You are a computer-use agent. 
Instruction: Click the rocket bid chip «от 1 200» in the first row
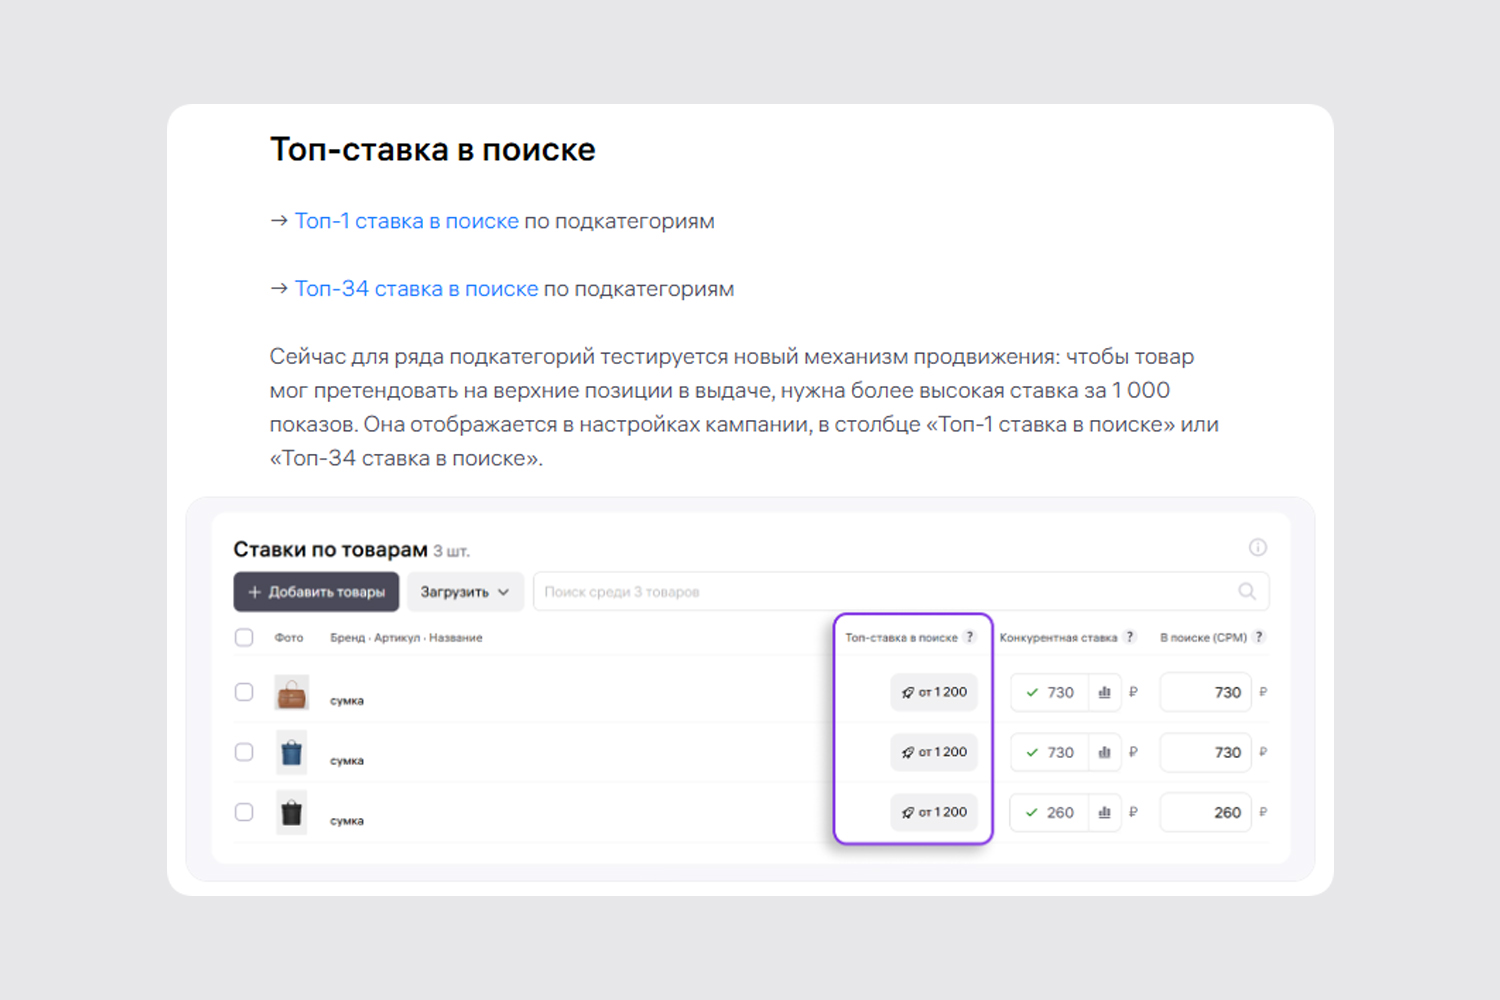[x=933, y=692]
